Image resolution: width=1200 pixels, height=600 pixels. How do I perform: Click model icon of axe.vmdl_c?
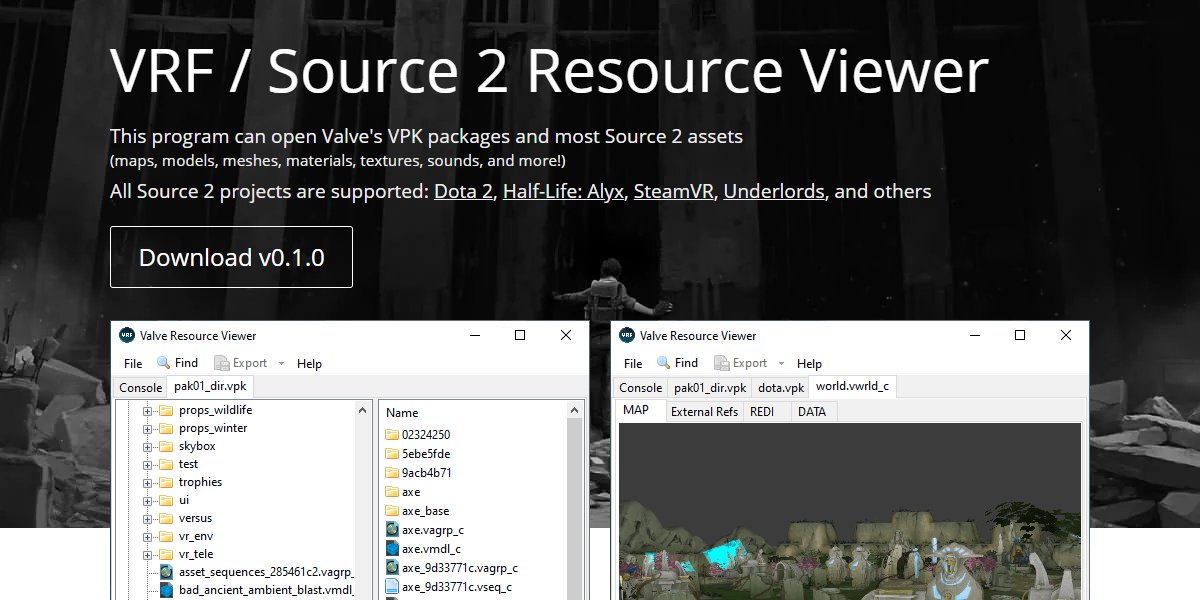(392, 549)
